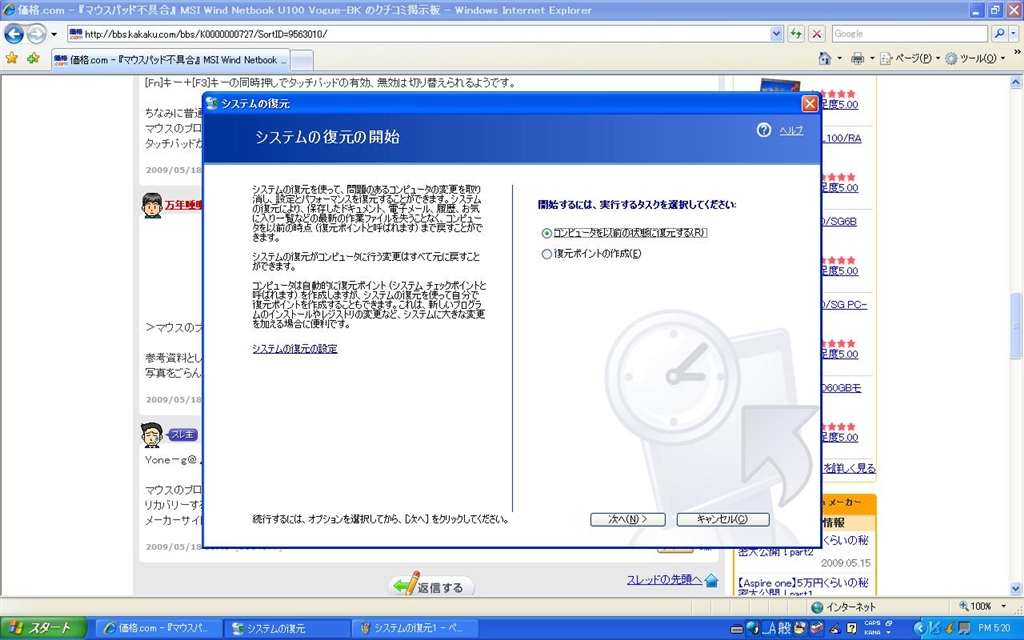This screenshot has width=1024, height=640.
Task: Click the IME 'A' input mode indicator
Action: pyautogui.click(x=770, y=628)
